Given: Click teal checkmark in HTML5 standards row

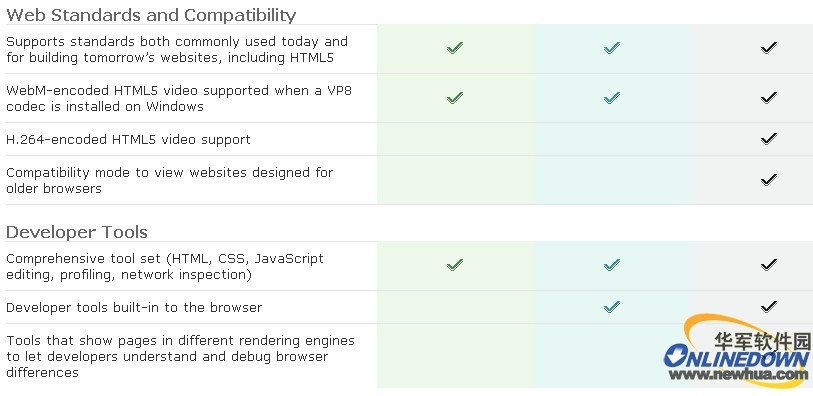Looking at the screenshot, I should click(612, 48).
